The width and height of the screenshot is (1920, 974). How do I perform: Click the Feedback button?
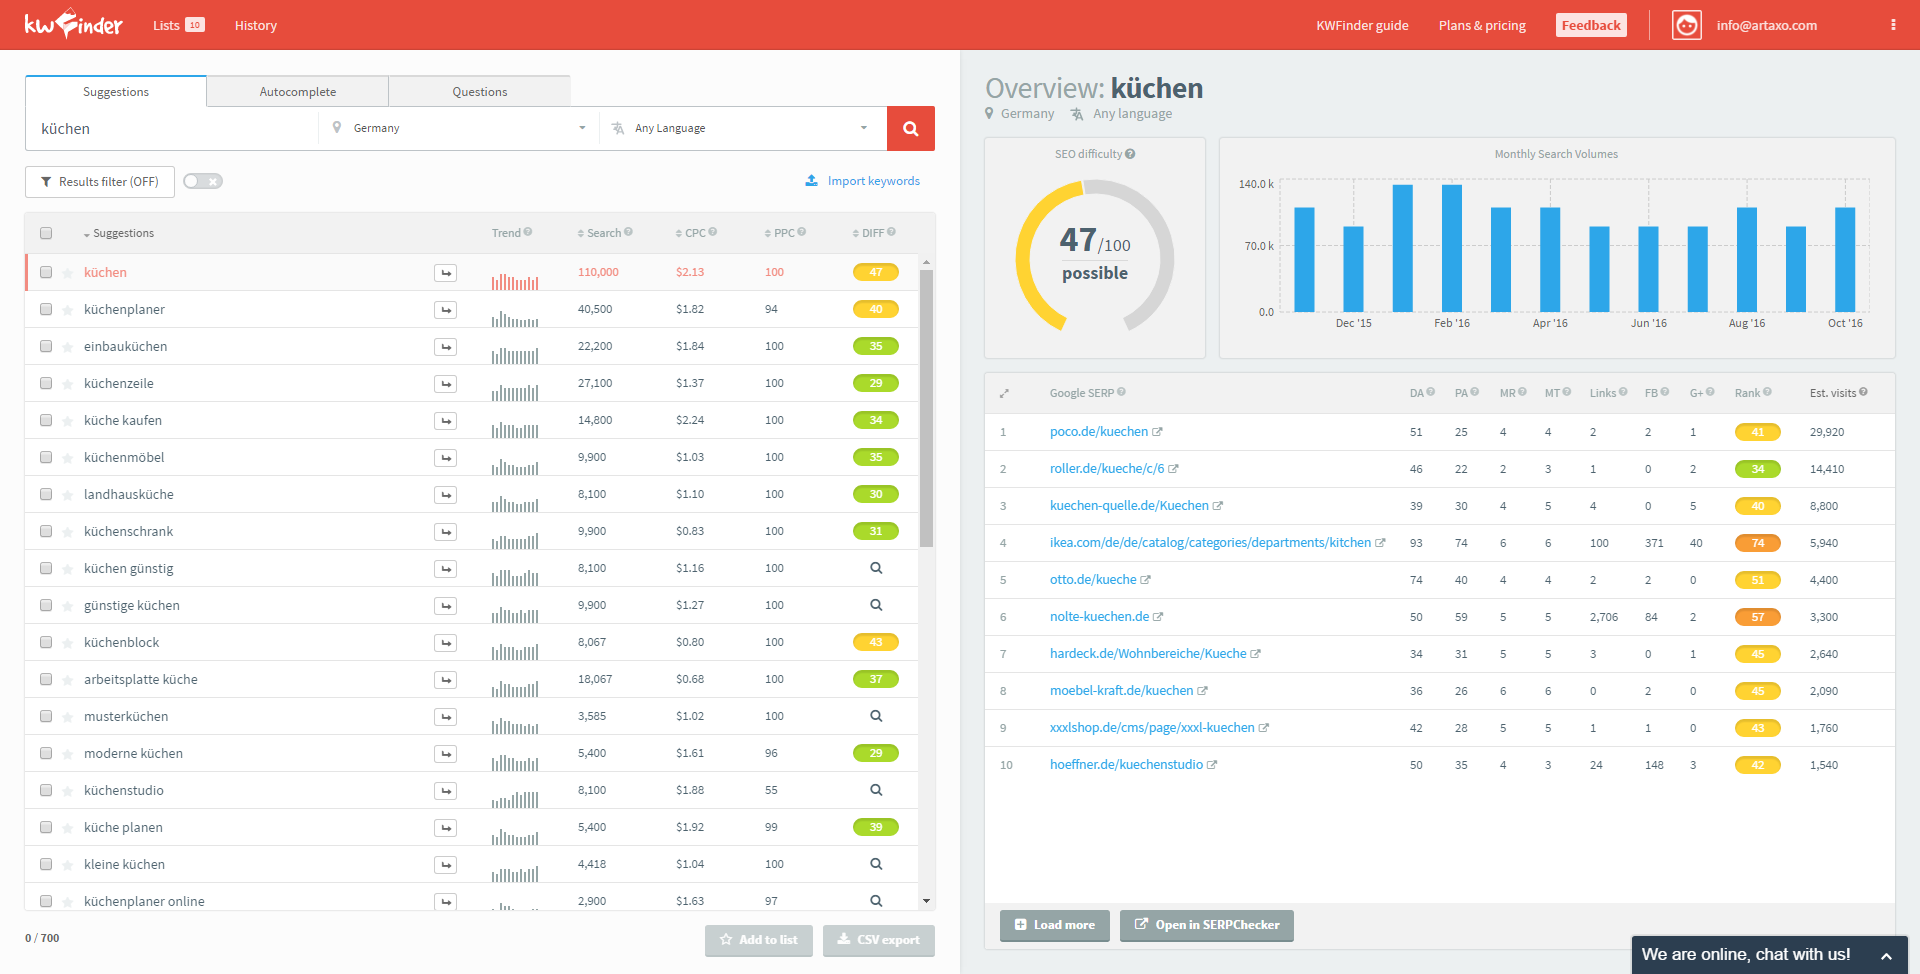[x=1591, y=25]
